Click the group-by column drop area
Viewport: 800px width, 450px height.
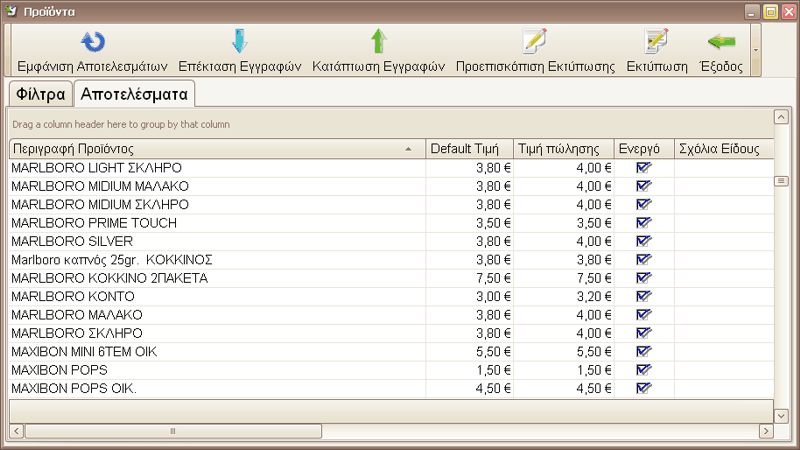[391, 124]
